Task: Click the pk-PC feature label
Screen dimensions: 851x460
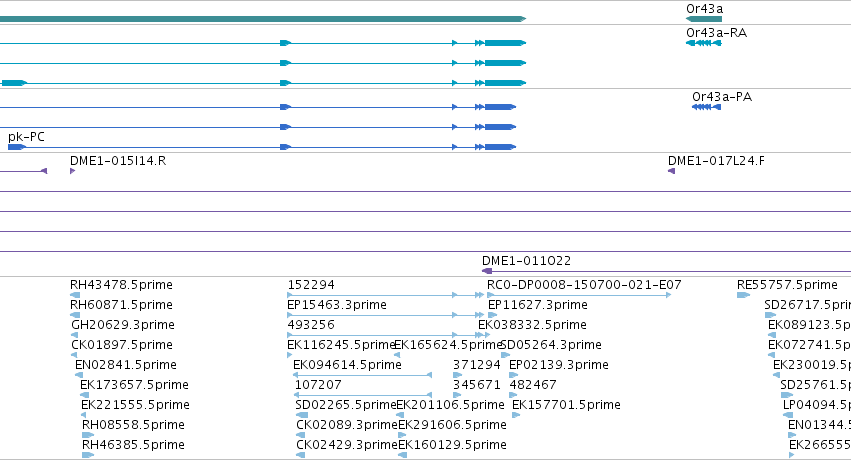Action: coord(26,137)
